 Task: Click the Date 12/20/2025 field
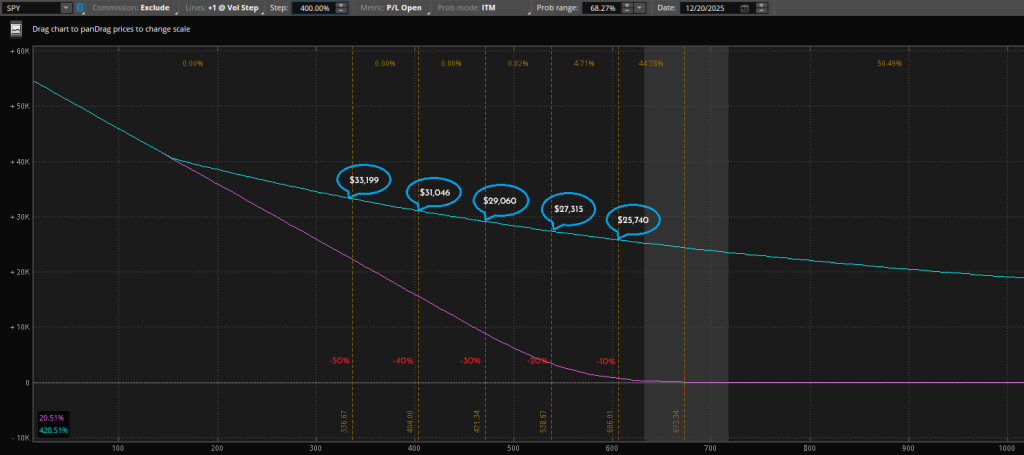(x=710, y=8)
